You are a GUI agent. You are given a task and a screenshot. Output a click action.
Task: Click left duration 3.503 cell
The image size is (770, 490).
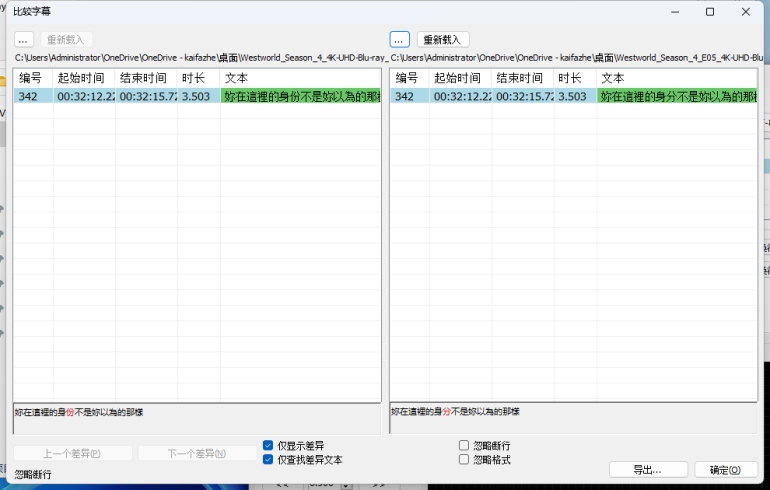(x=199, y=96)
